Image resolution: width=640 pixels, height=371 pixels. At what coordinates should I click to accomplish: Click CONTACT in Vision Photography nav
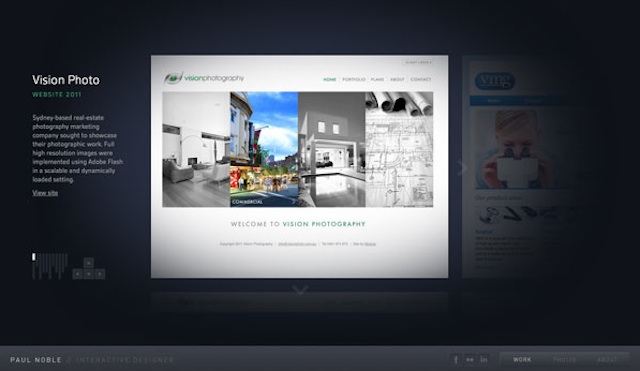pyautogui.click(x=421, y=80)
